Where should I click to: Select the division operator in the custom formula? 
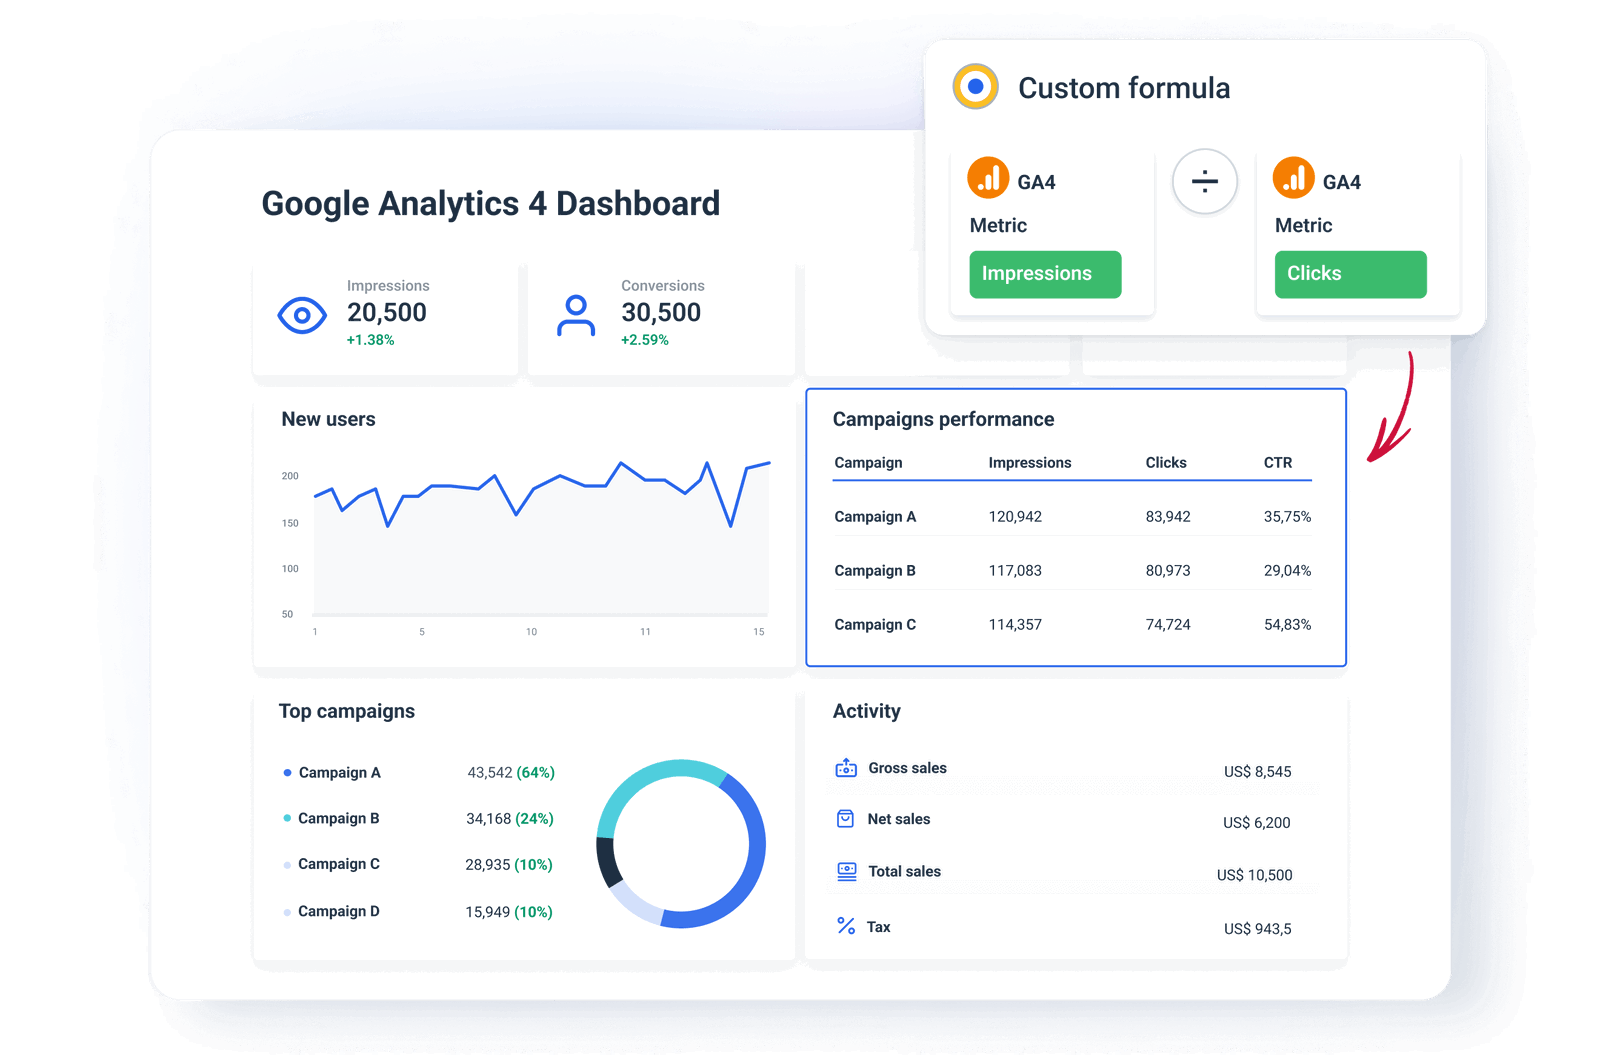click(1205, 181)
